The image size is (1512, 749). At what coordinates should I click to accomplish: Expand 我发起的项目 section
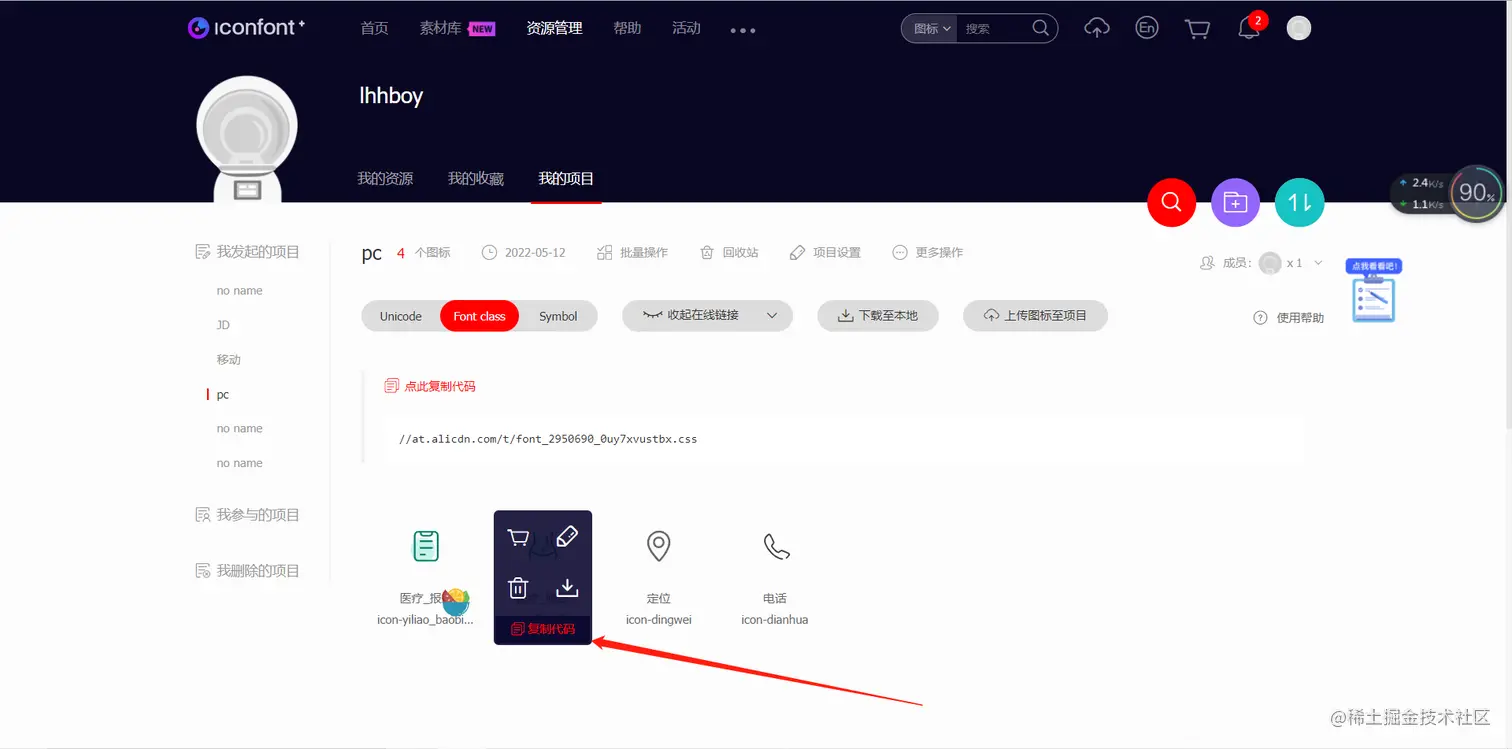click(247, 252)
